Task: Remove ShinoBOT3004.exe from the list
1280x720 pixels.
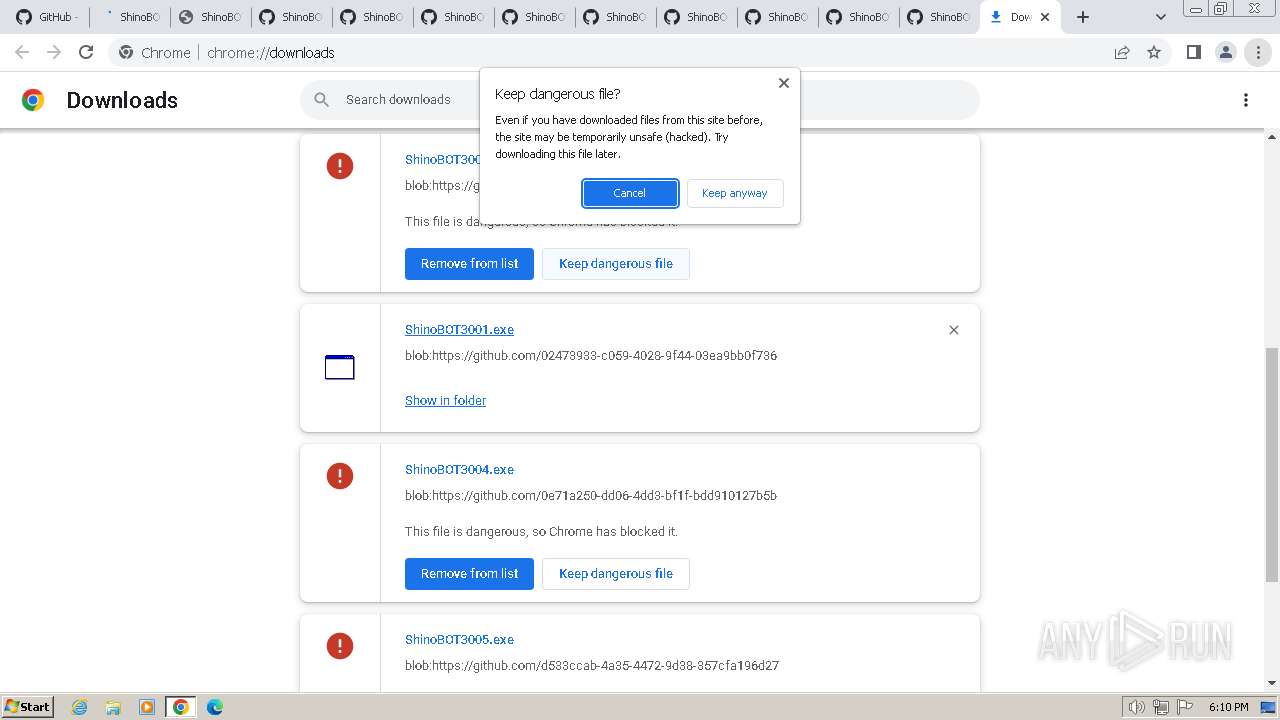Action: point(469,574)
